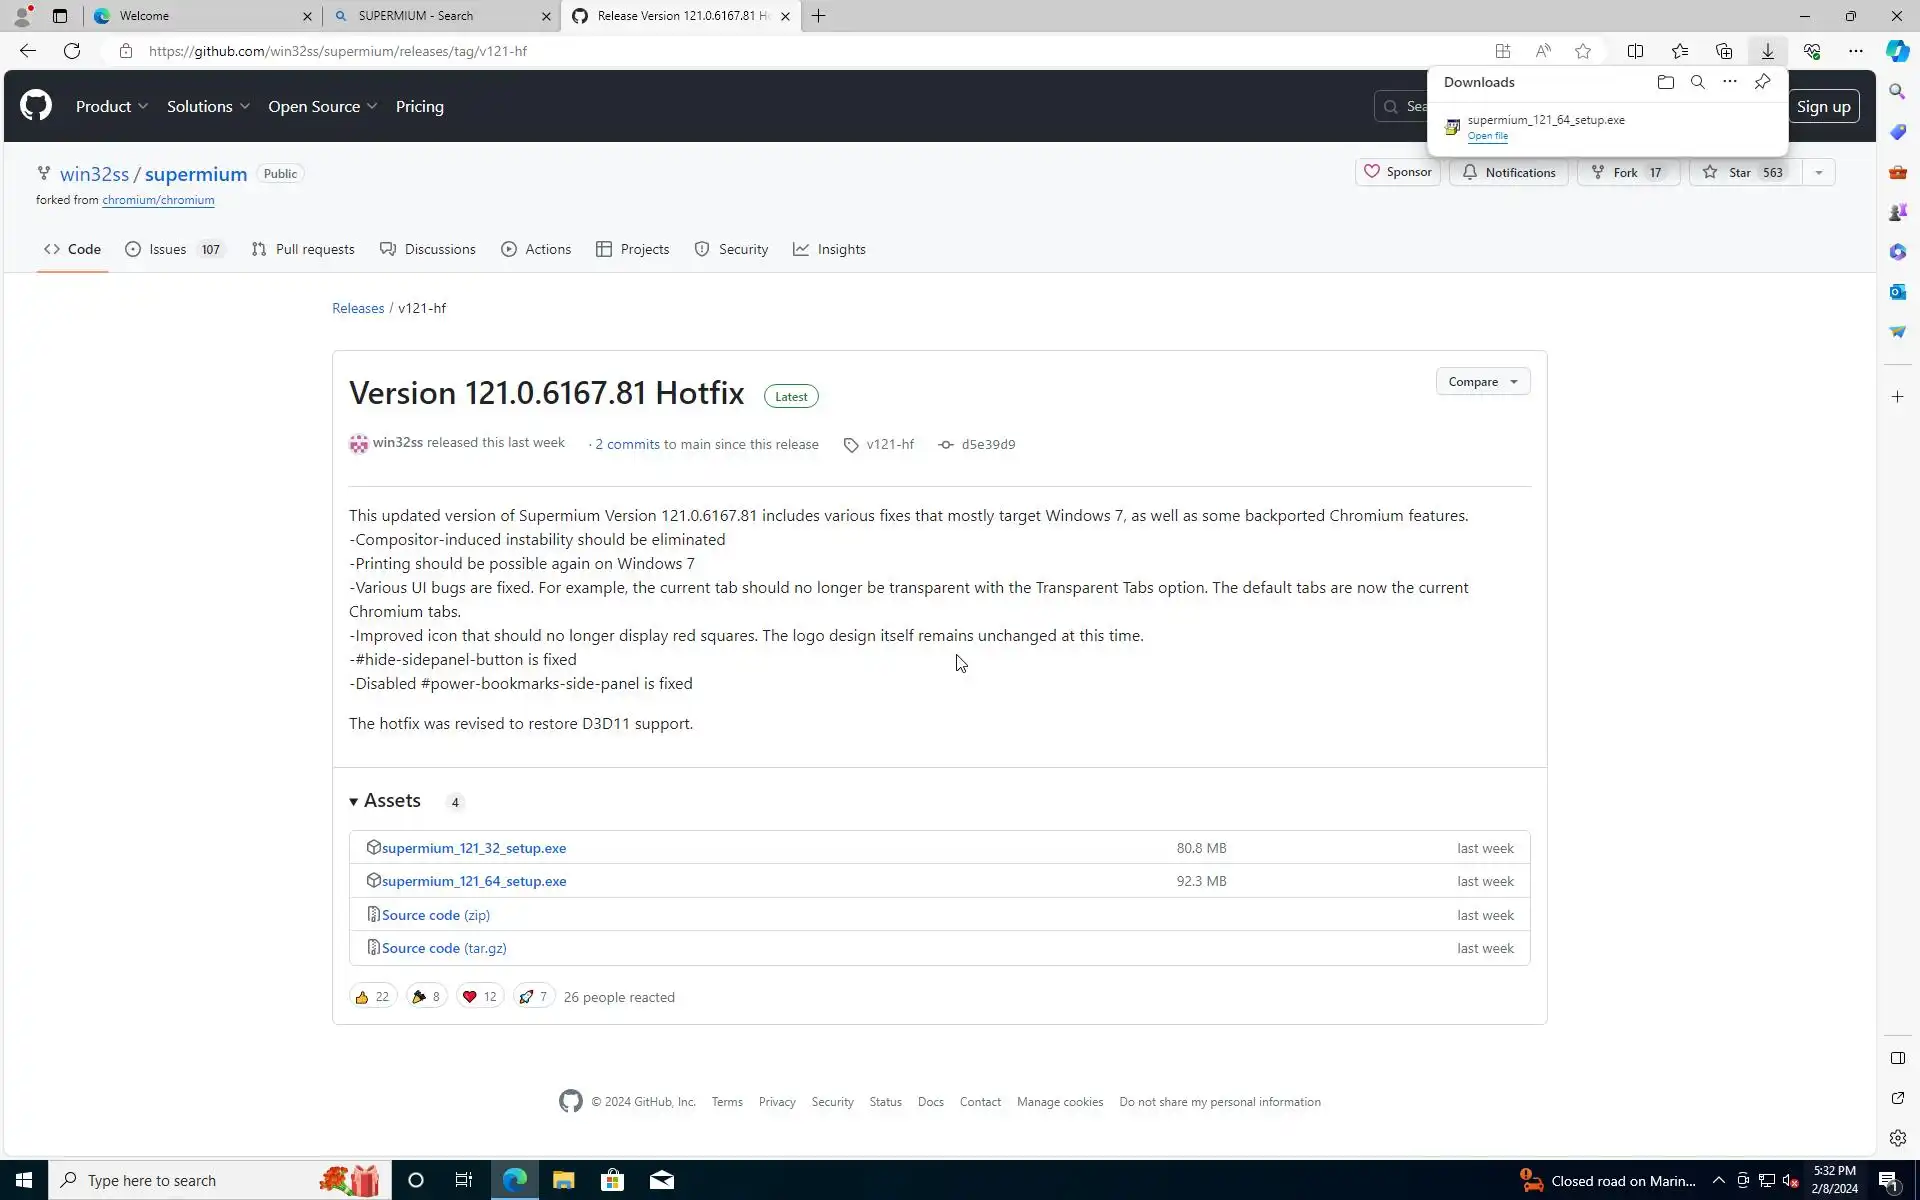
Task: Click the GitHub Octocat logo
Action: (36, 106)
